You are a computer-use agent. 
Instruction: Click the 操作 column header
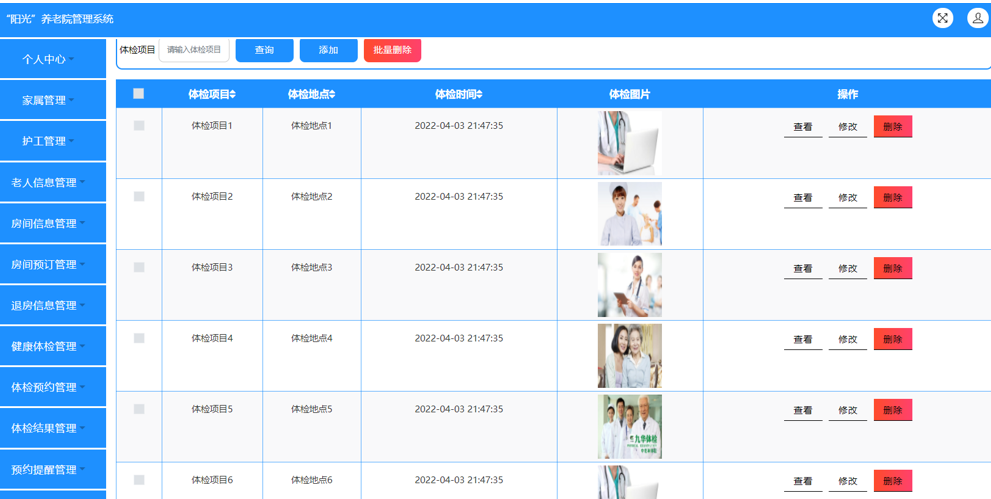tap(848, 95)
